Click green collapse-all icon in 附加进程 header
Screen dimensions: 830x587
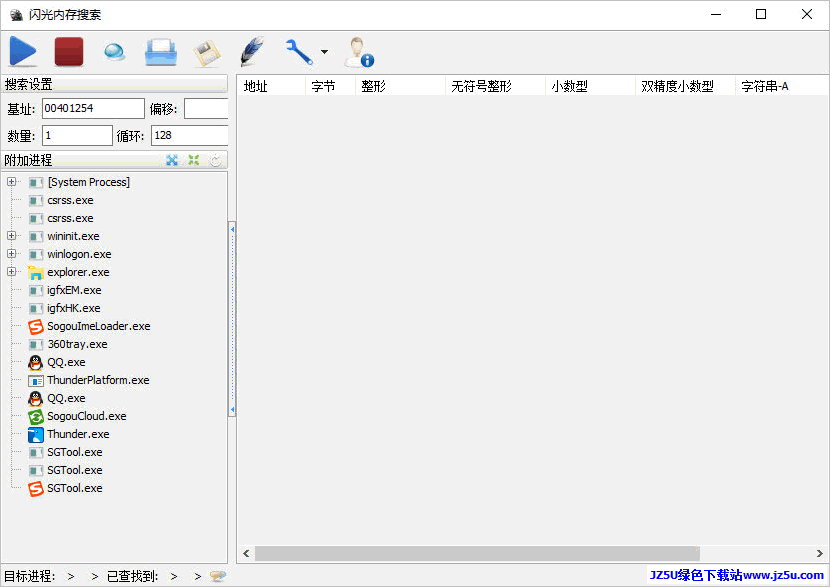coord(194,160)
